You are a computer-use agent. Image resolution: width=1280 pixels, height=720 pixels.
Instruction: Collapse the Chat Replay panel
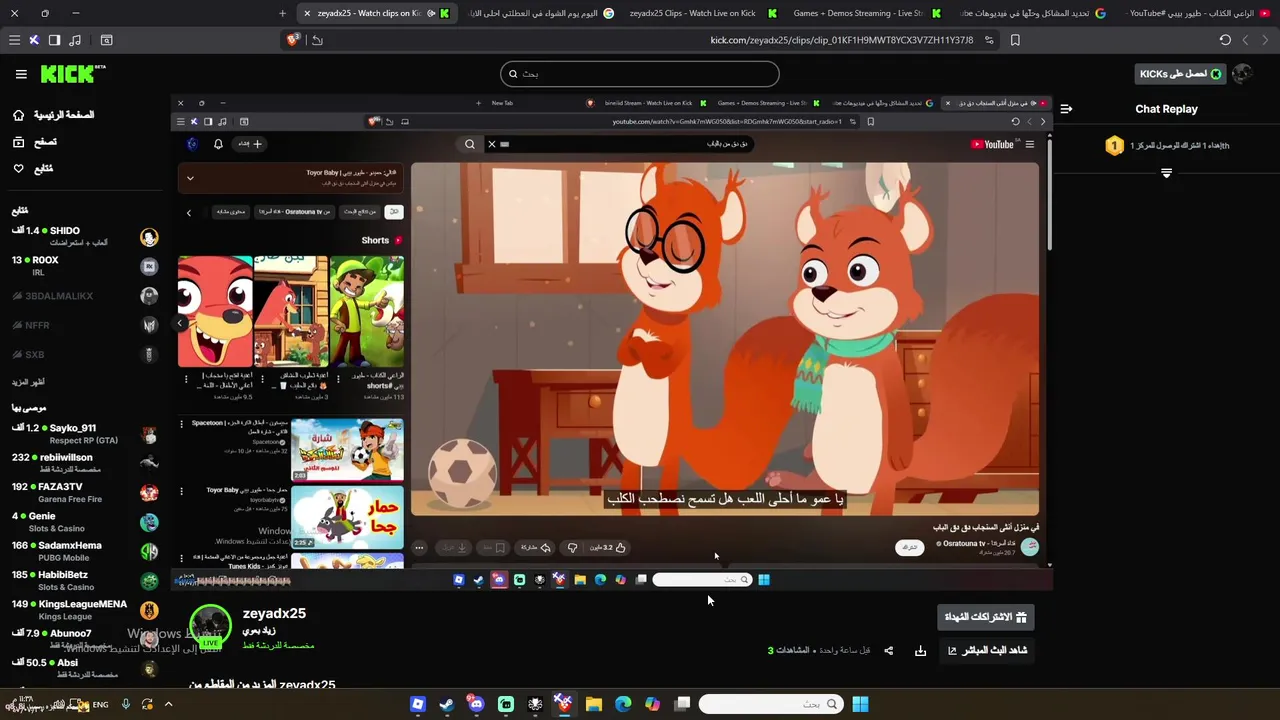tap(1066, 109)
